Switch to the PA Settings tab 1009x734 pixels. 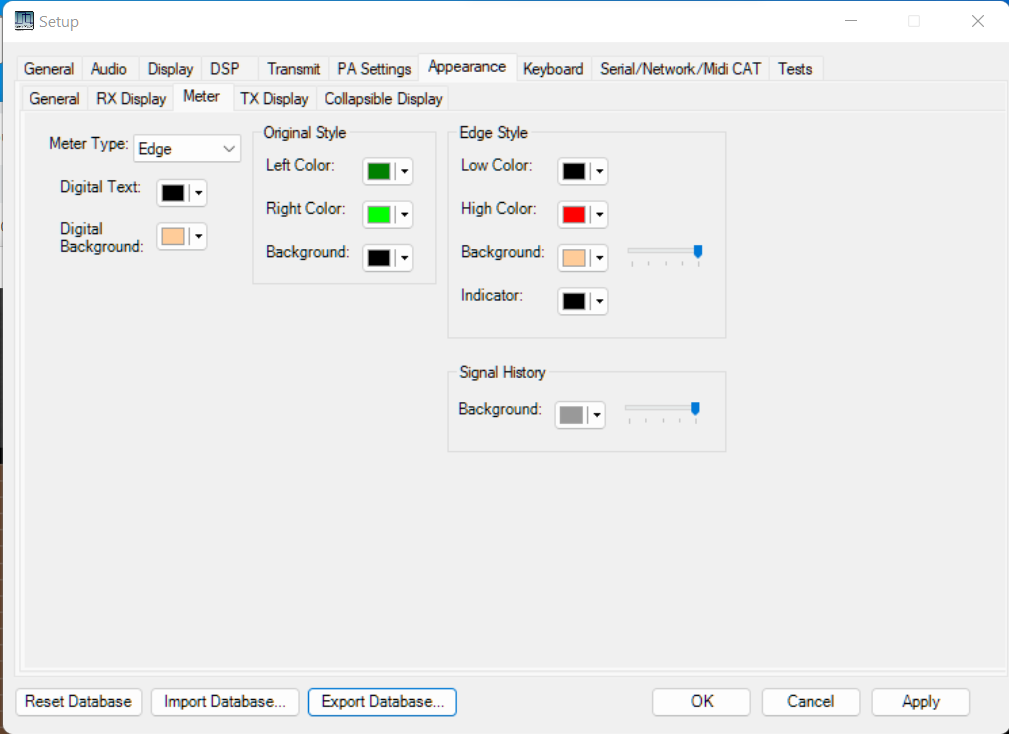(374, 69)
